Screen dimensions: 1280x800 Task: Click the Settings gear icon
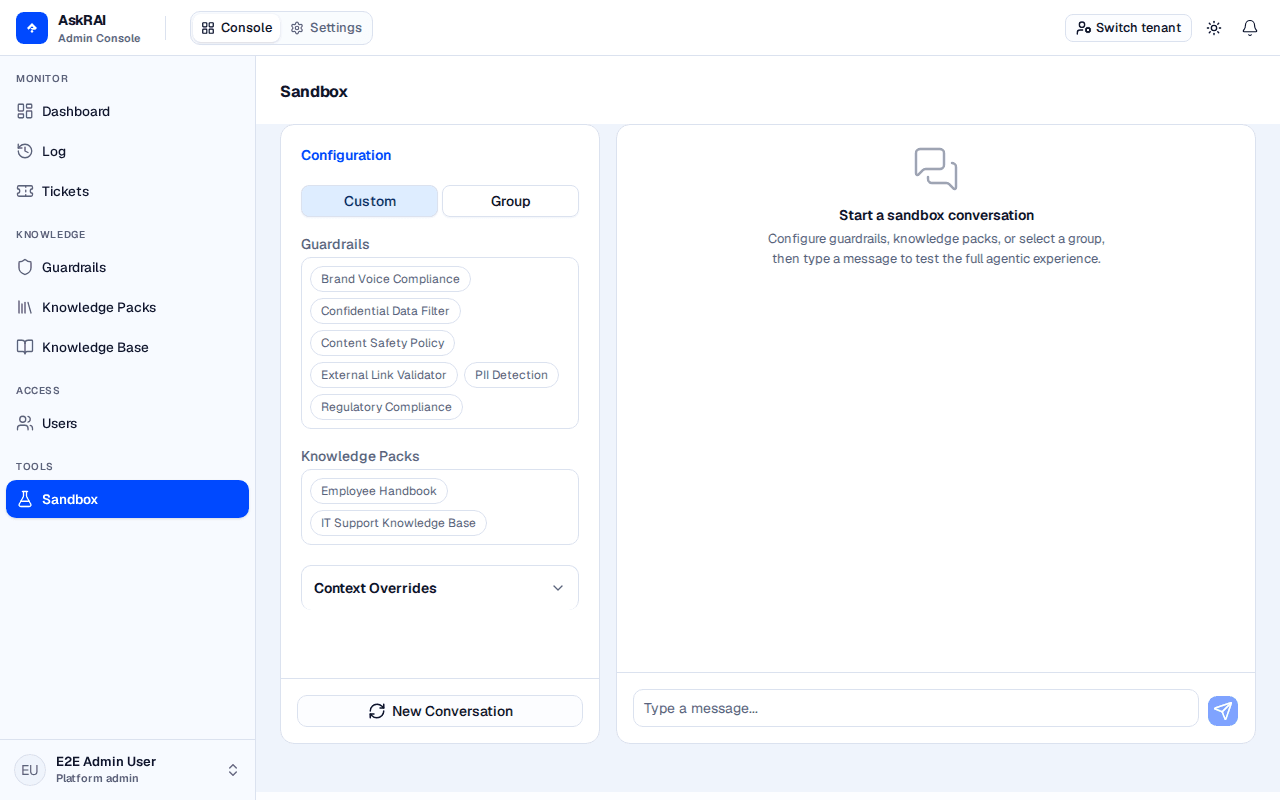tap(297, 28)
